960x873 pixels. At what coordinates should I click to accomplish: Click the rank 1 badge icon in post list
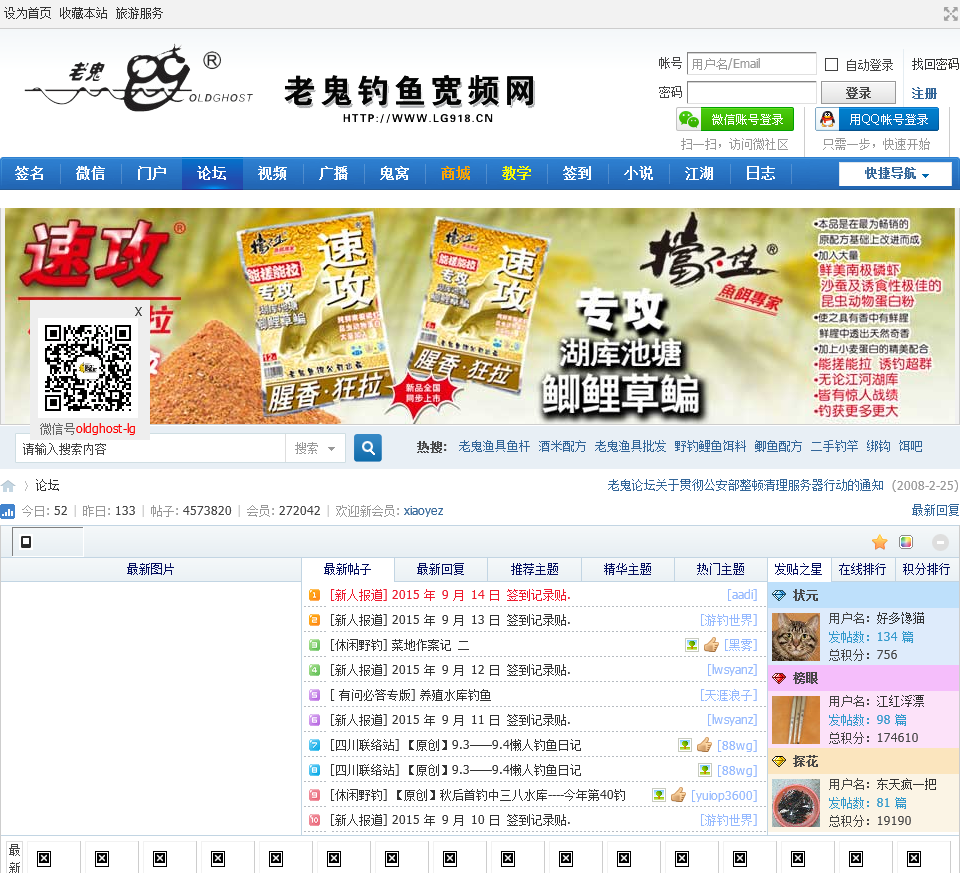[x=314, y=595]
